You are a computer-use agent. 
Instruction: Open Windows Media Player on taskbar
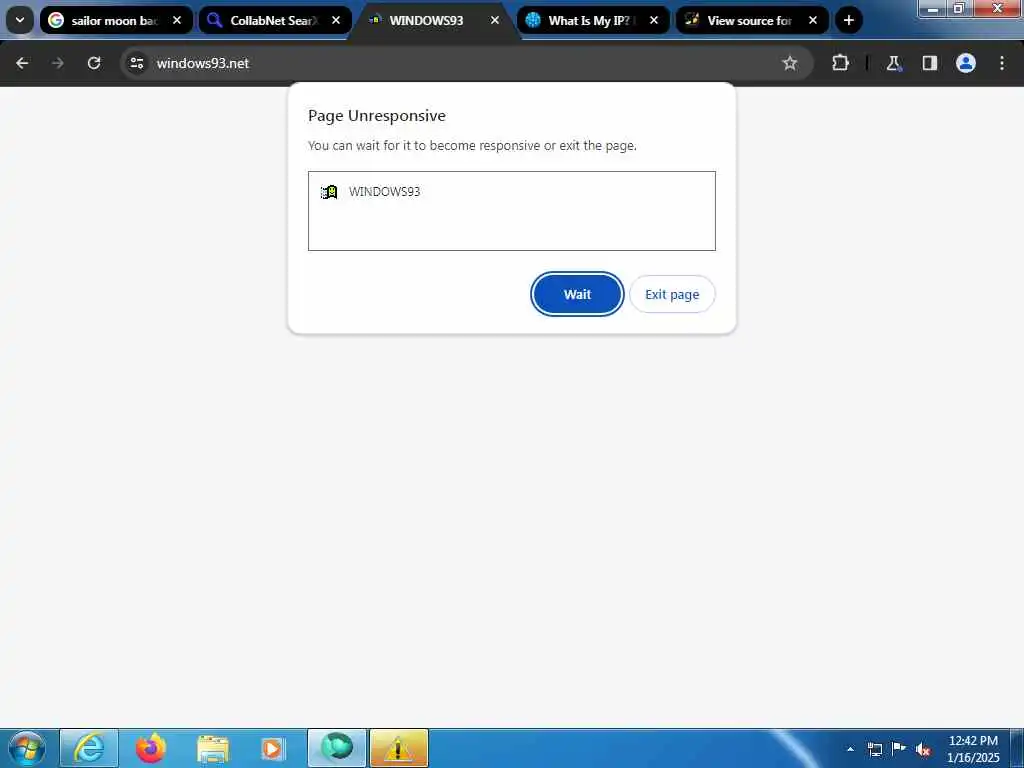[x=273, y=748]
